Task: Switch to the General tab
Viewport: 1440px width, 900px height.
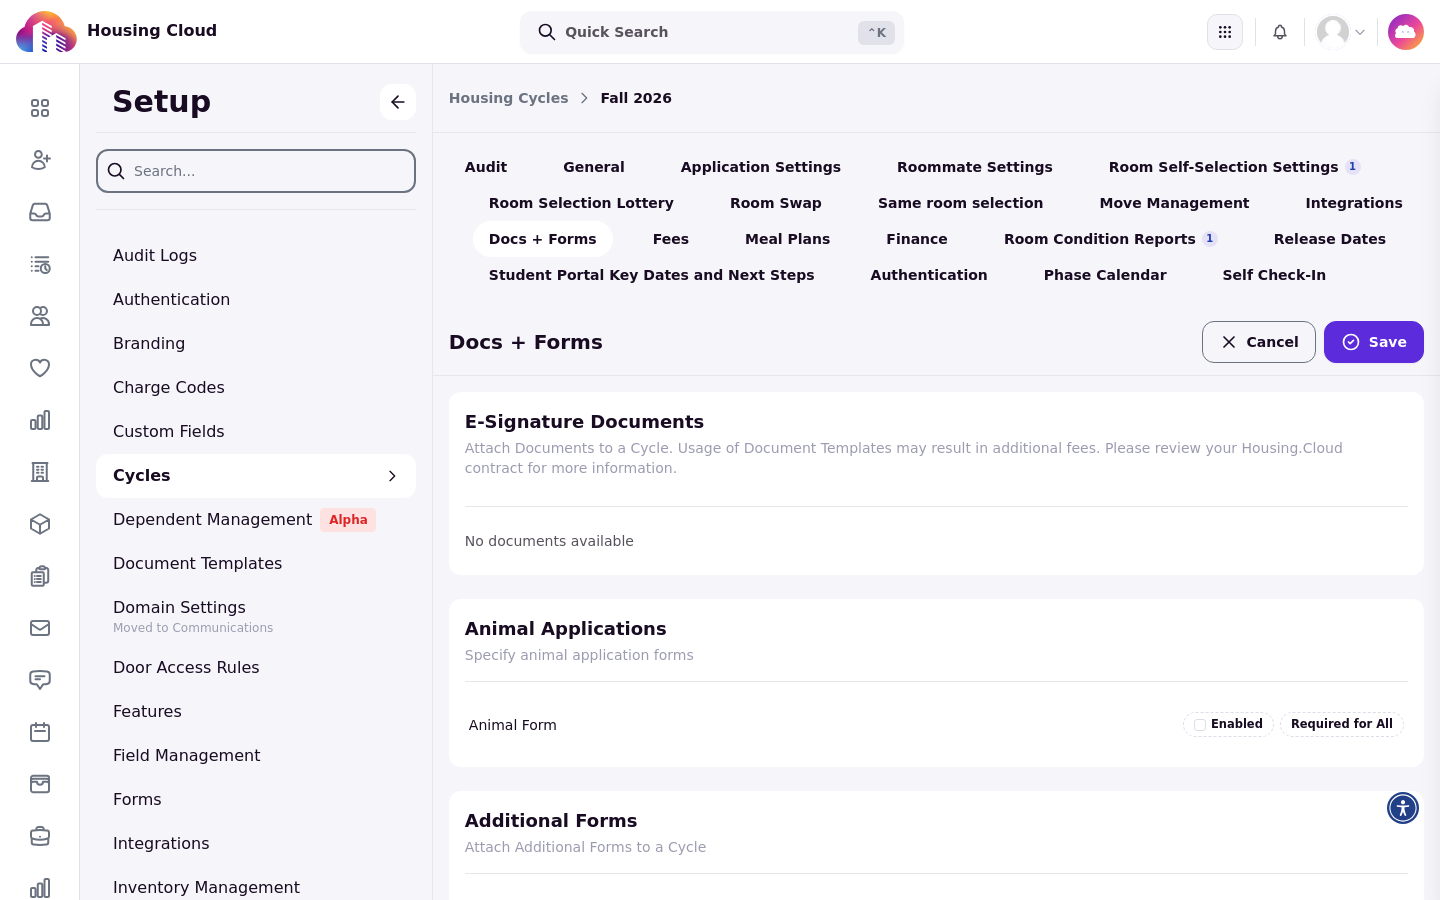Action: click(594, 167)
